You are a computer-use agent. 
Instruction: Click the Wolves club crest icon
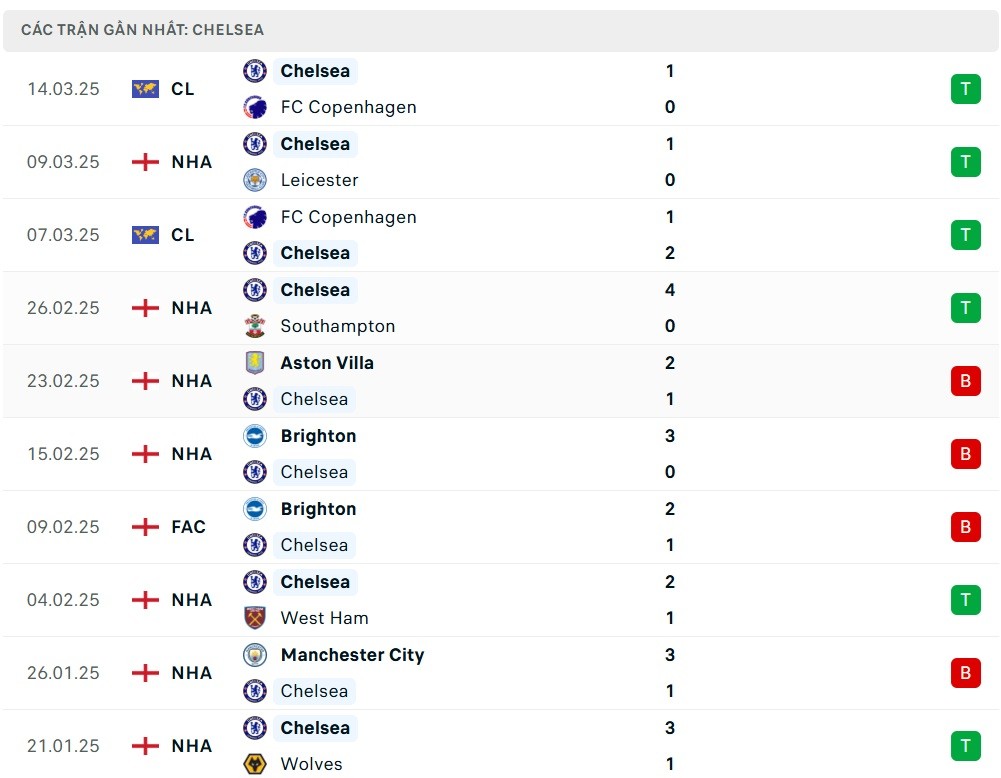(255, 764)
